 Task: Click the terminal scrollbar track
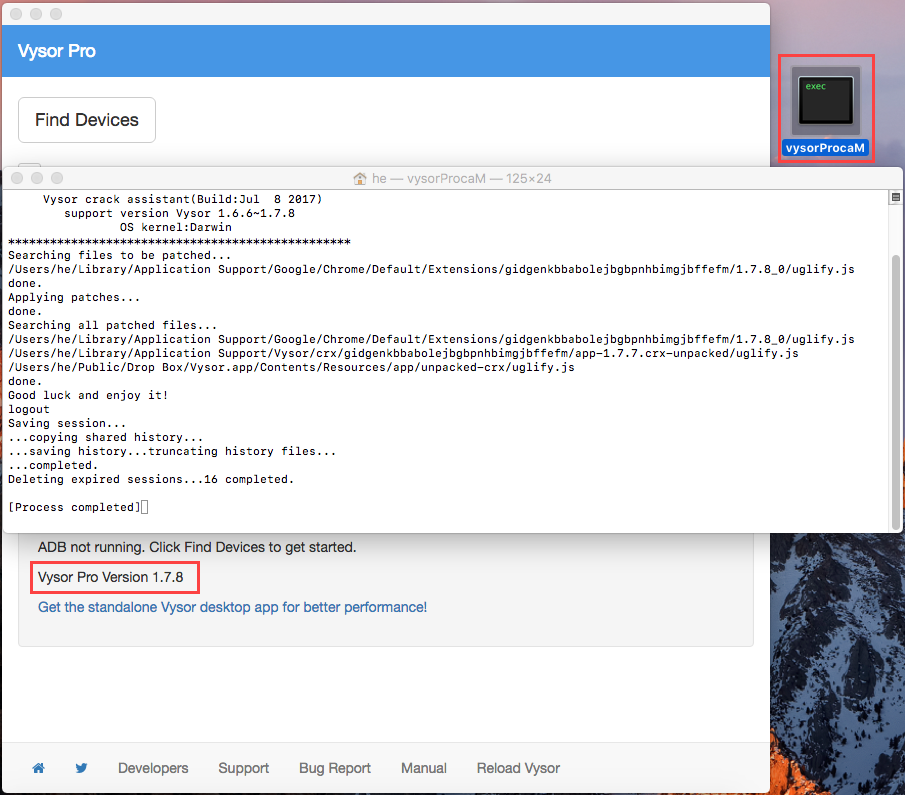(896, 369)
